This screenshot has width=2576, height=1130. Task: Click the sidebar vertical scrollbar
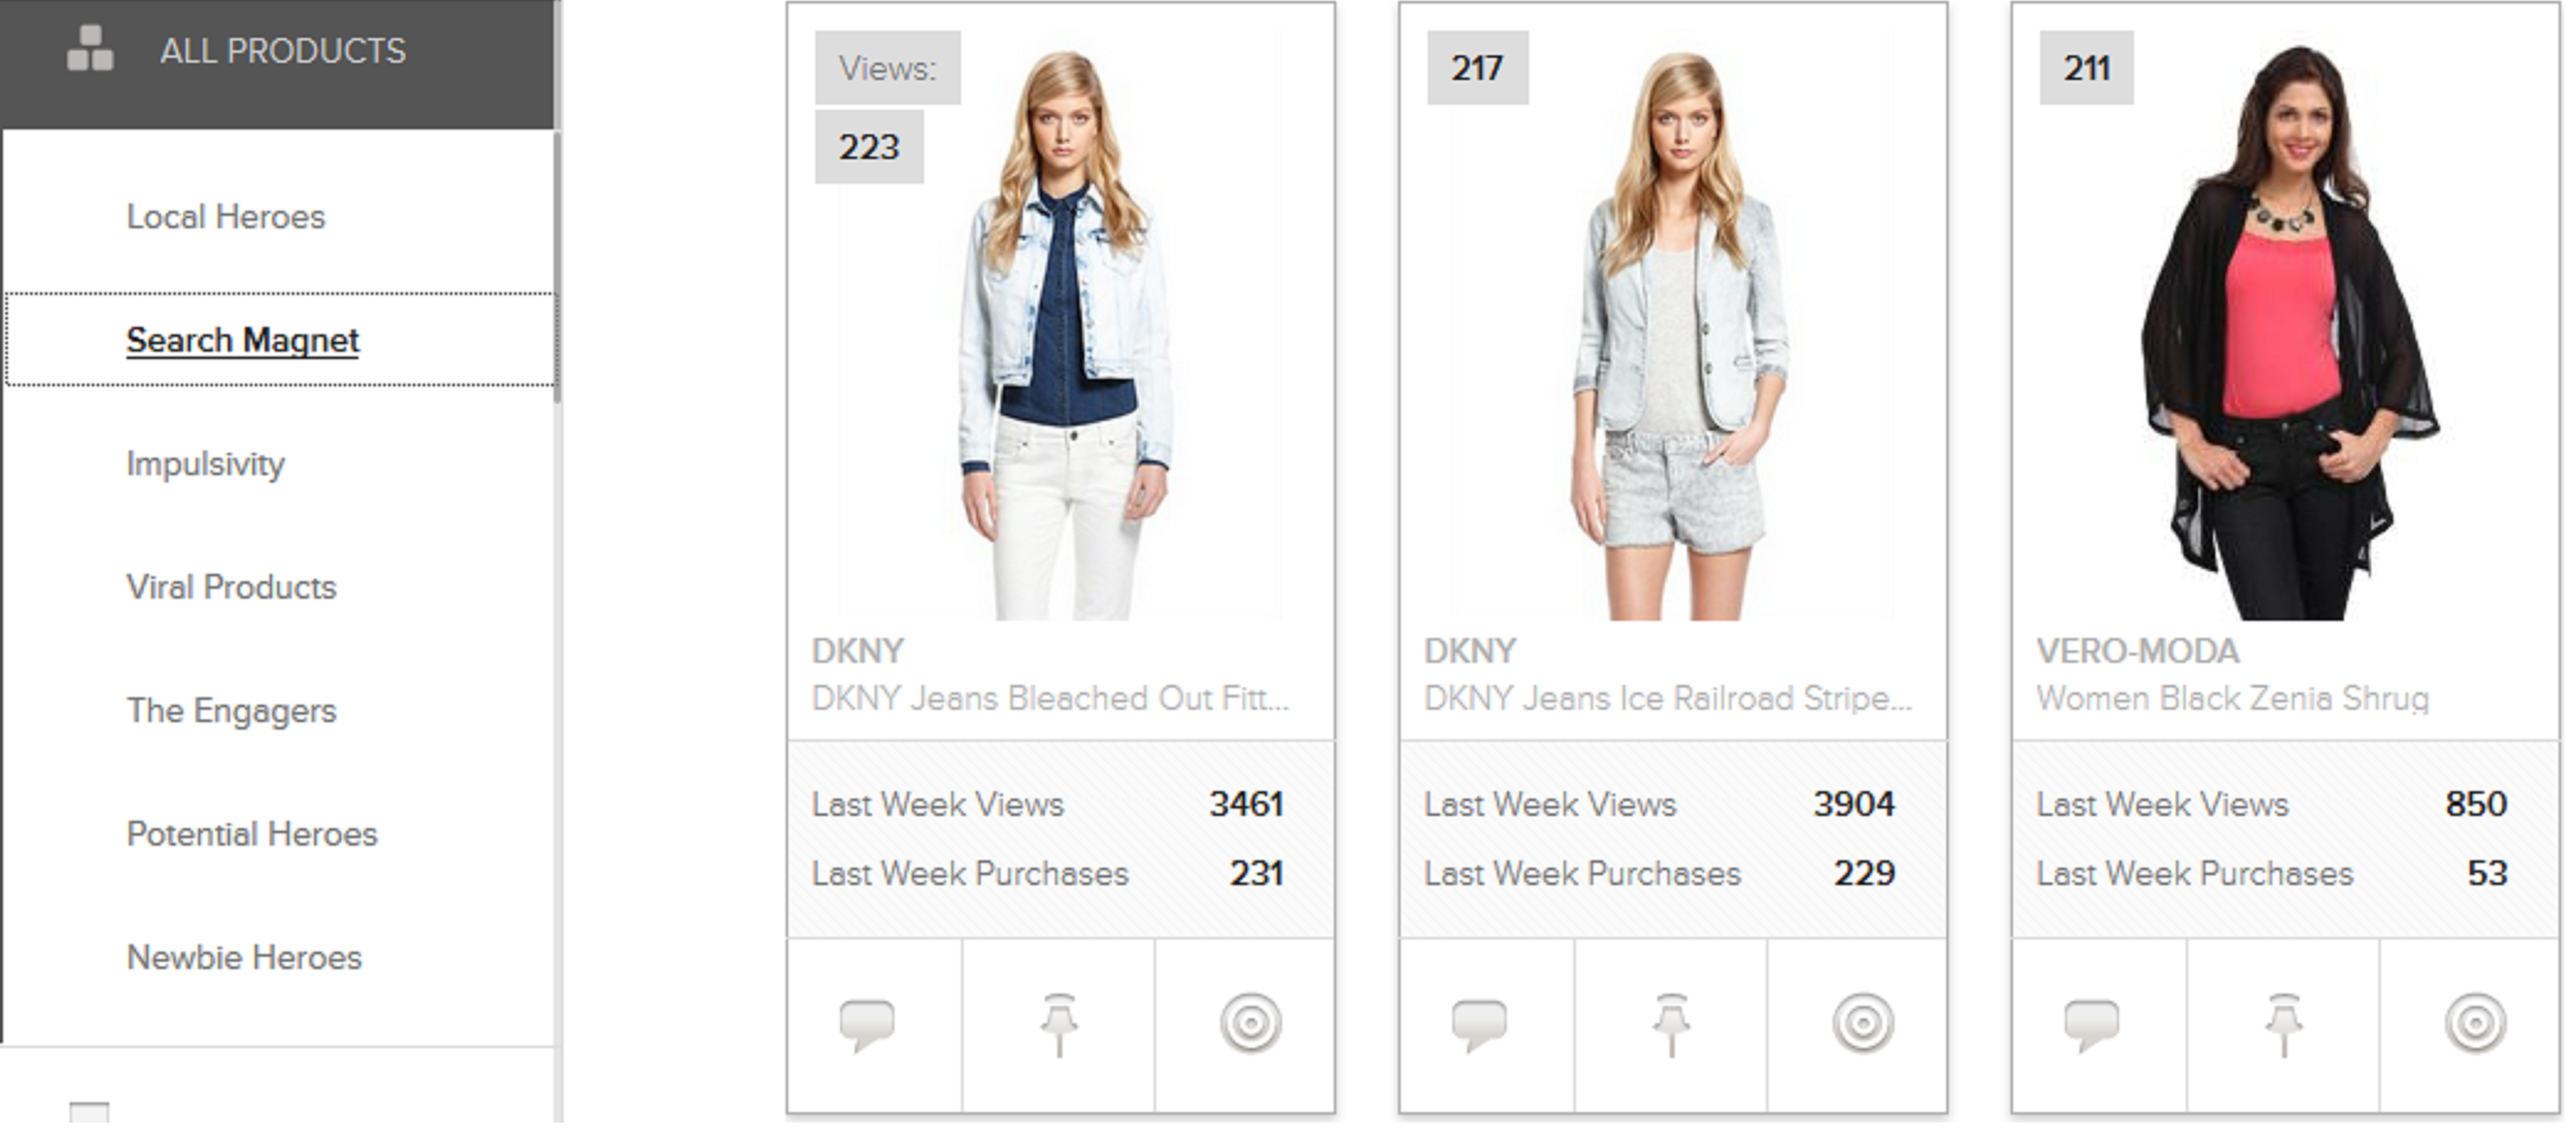(557, 265)
